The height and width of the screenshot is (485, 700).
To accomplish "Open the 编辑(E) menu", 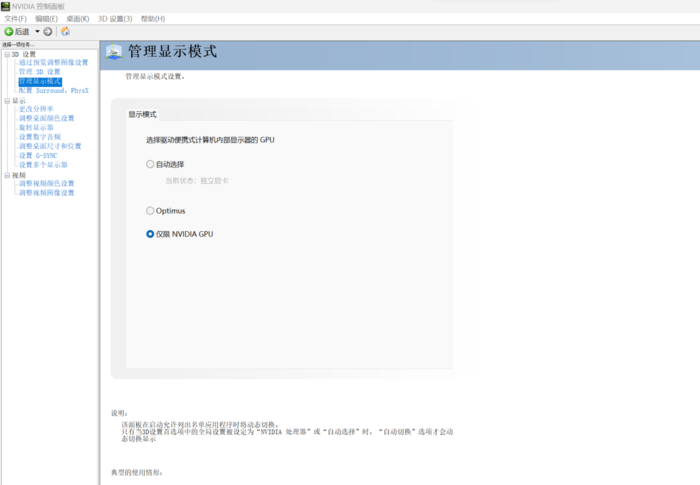I will 46,19.
